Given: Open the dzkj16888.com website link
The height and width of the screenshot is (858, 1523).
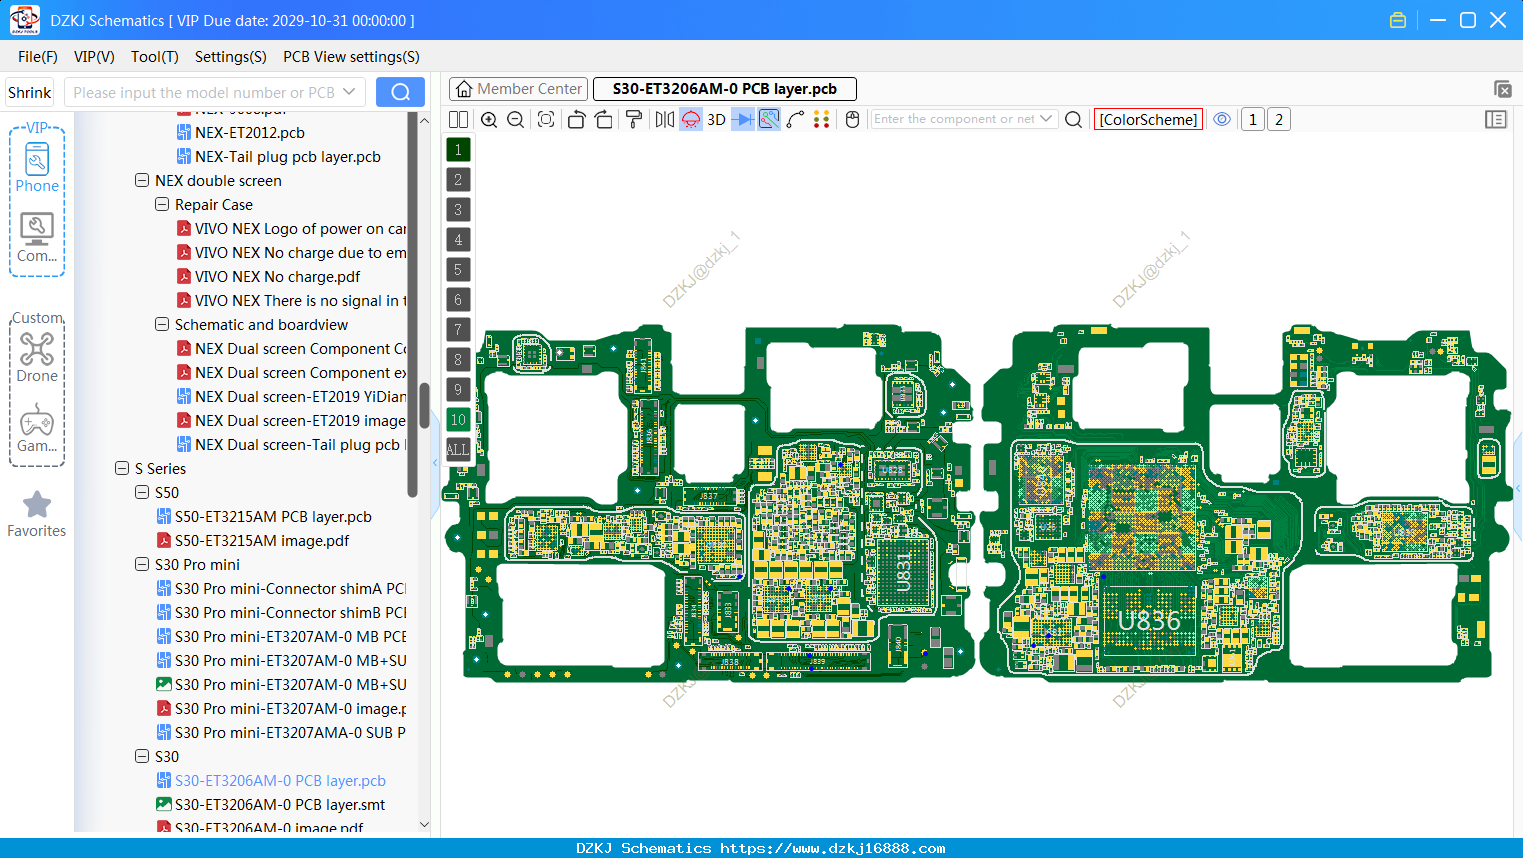Looking at the screenshot, I should (x=832, y=848).
